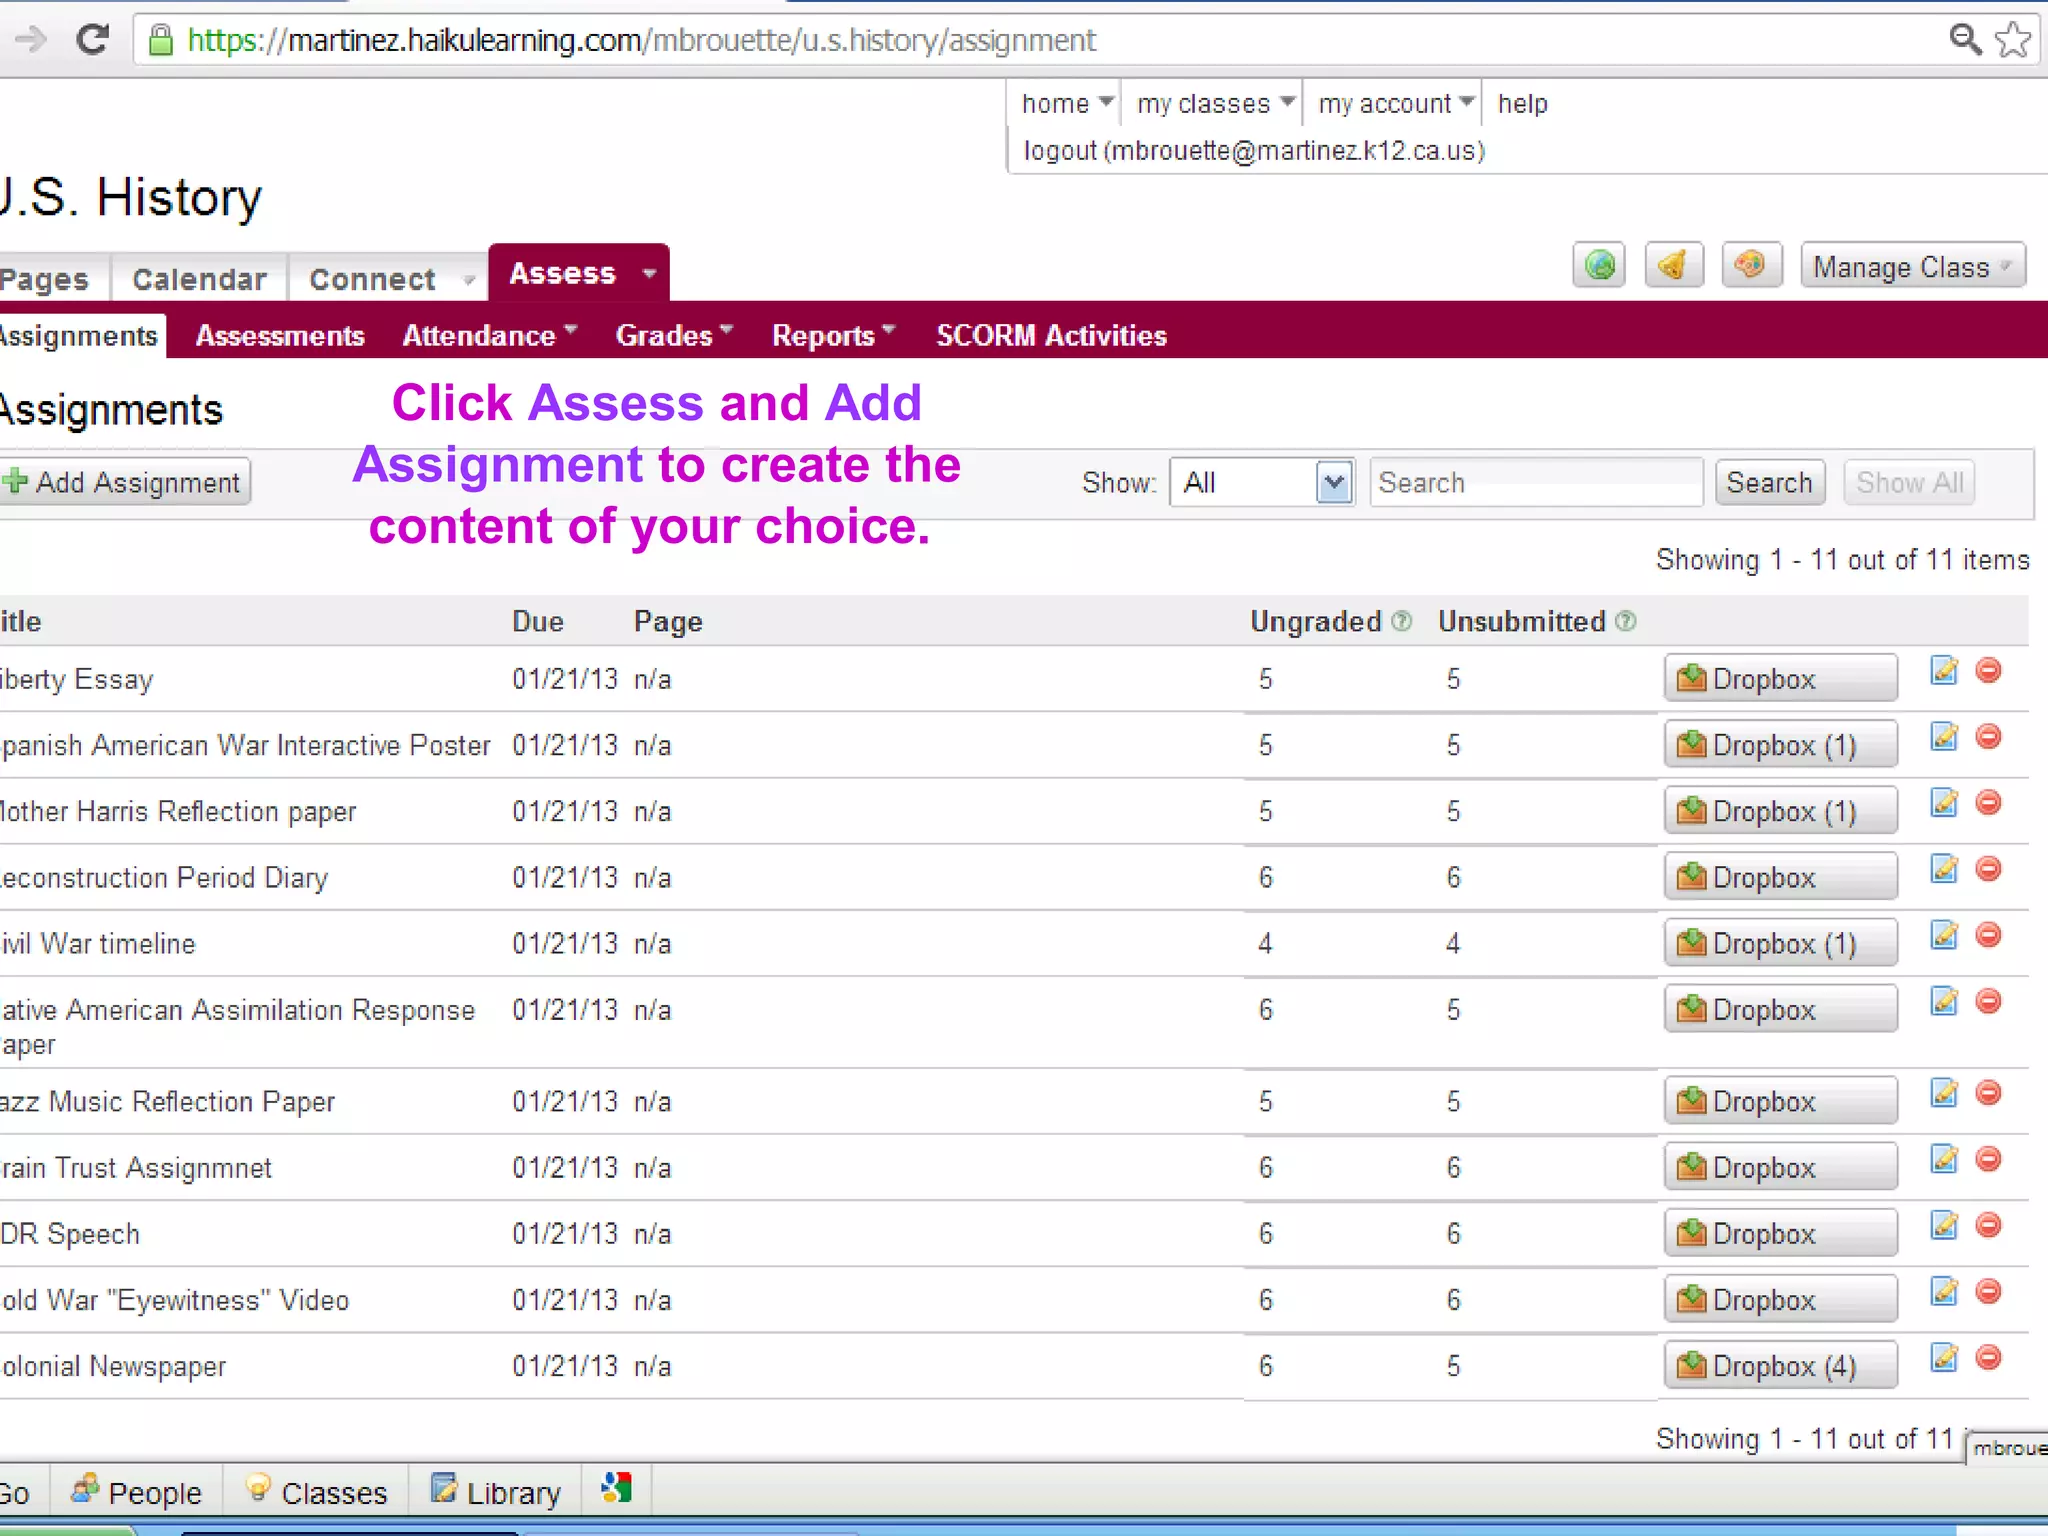Open People in the bottom bar

click(x=136, y=1492)
